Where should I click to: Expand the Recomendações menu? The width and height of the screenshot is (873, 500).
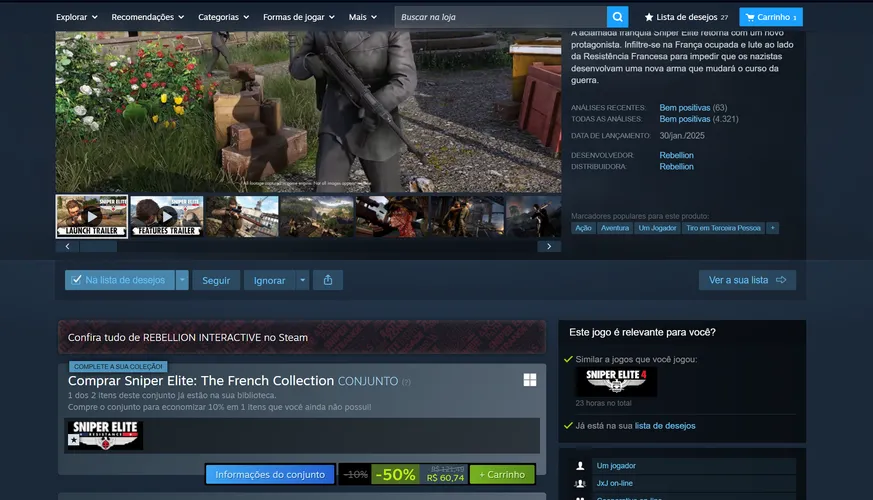click(x=148, y=17)
